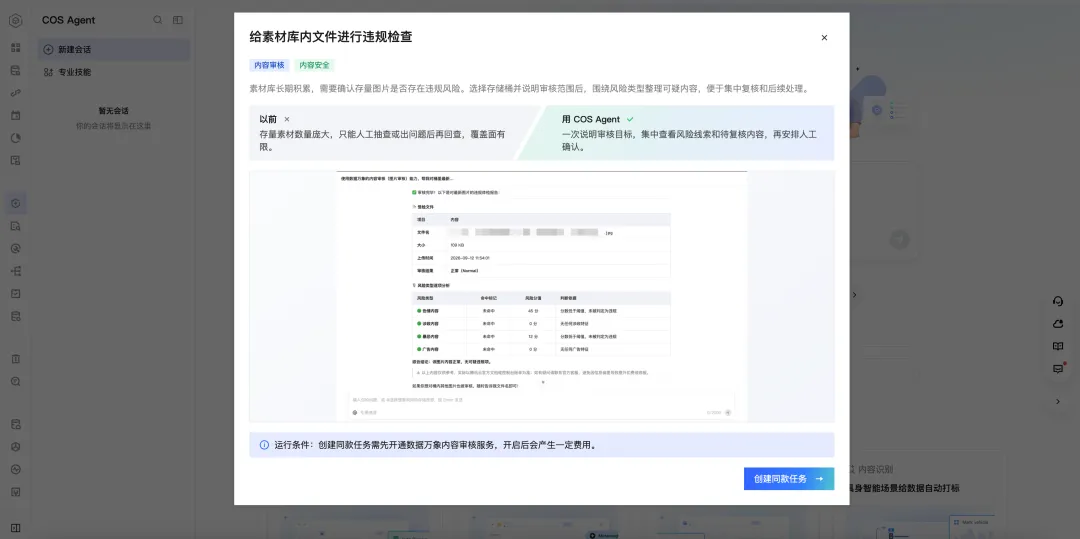Screen dimensions: 1080x539
Task: Select the highlighted COS Agent rail icon
Action: point(15,203)
